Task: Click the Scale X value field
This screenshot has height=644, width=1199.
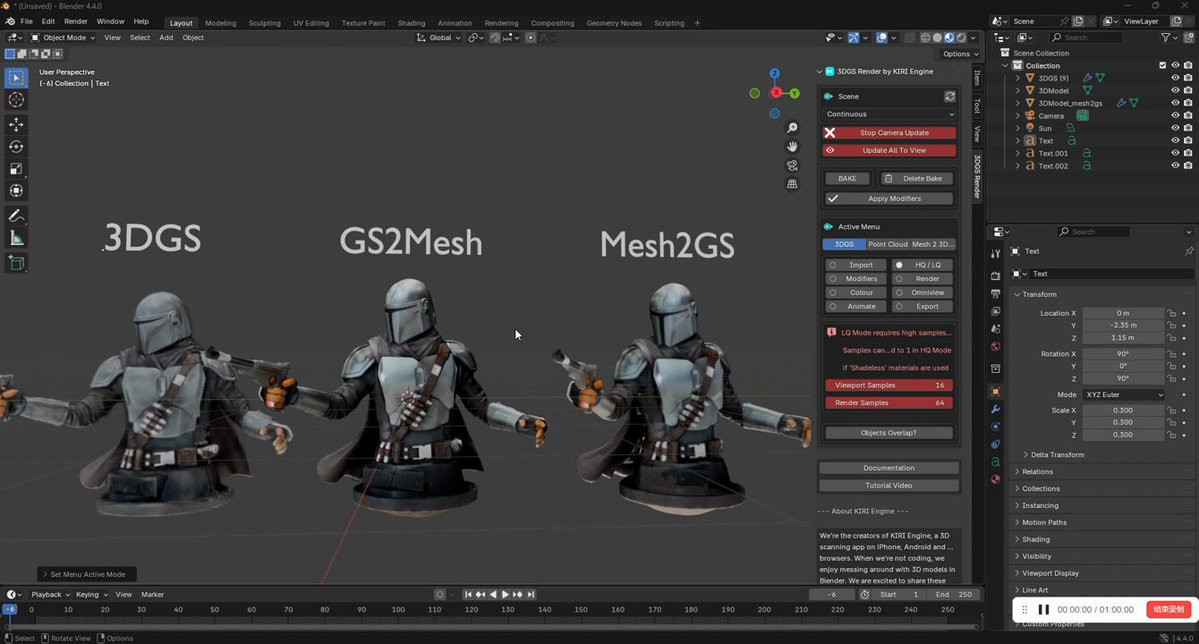Action: pyautogui.click(x=1123, y=410)
